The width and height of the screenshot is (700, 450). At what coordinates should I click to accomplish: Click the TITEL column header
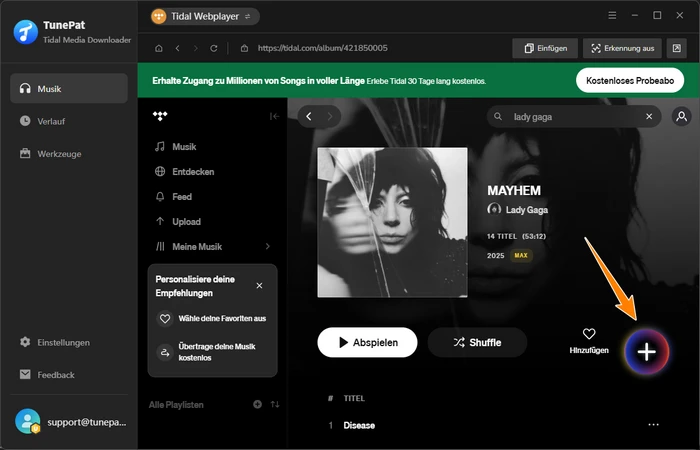(x=354, y=398)
